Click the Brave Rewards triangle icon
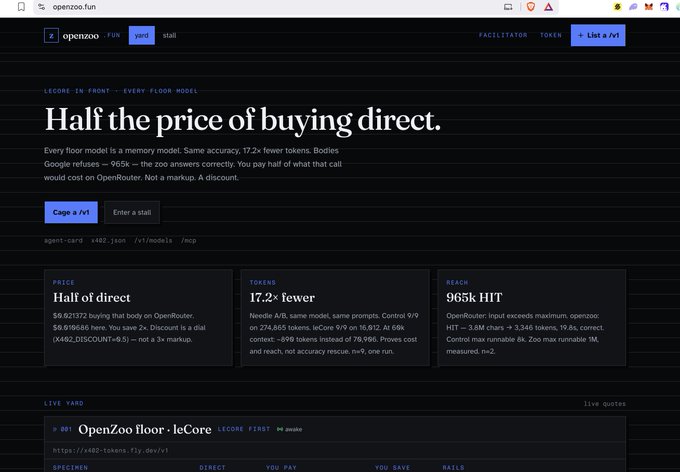The height and width of the screenshot is (472, 680). coord(549,7)
